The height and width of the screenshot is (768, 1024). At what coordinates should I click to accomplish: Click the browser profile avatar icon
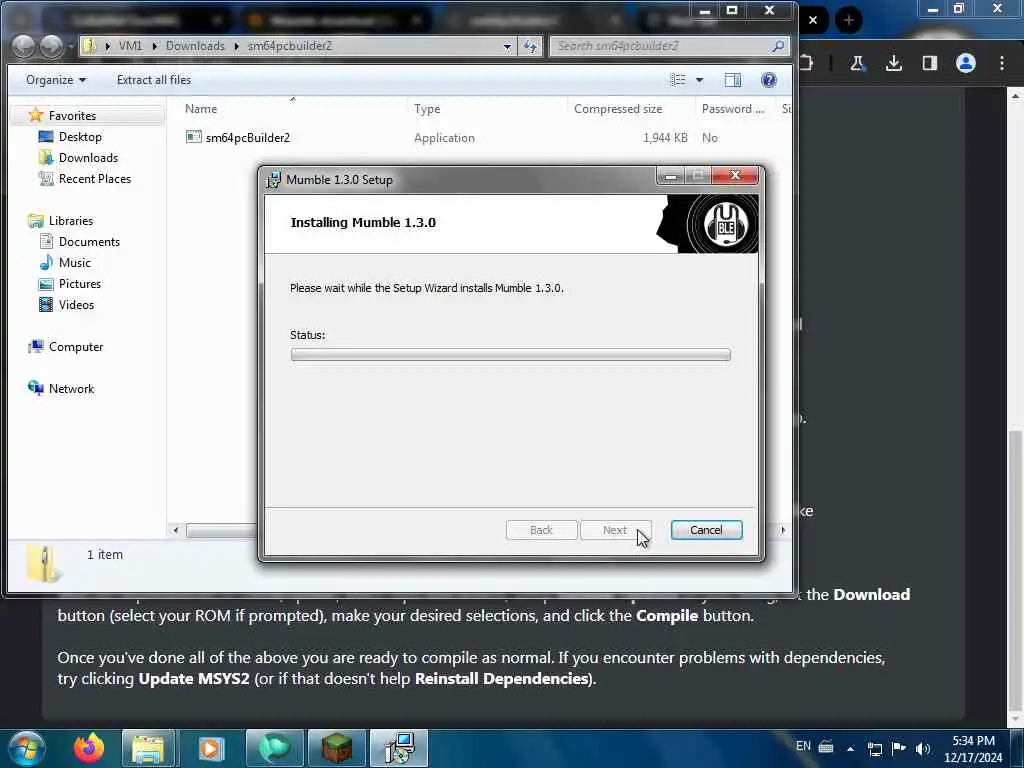(965, 63)
